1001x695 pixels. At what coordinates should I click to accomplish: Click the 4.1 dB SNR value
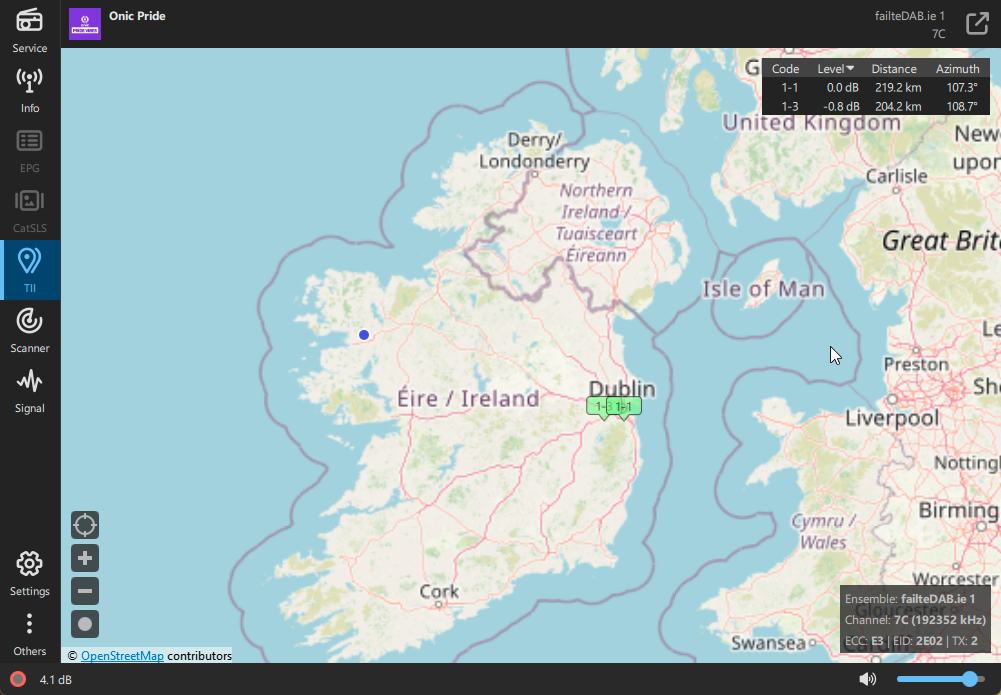tap(56, 680)
